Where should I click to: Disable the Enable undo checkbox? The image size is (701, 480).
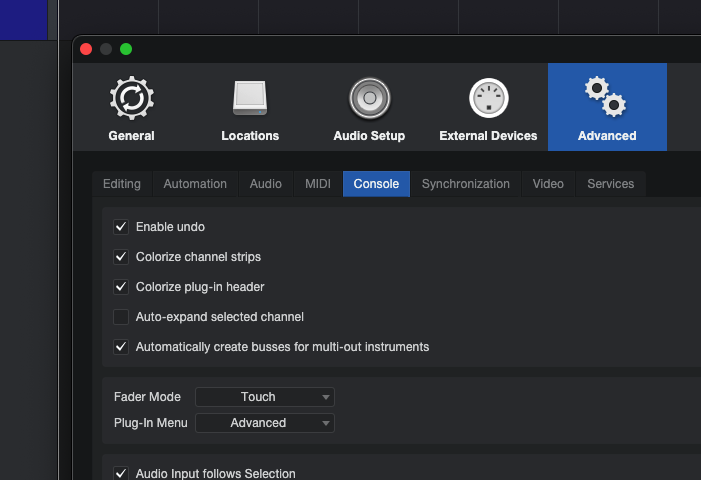pos(121,227)
